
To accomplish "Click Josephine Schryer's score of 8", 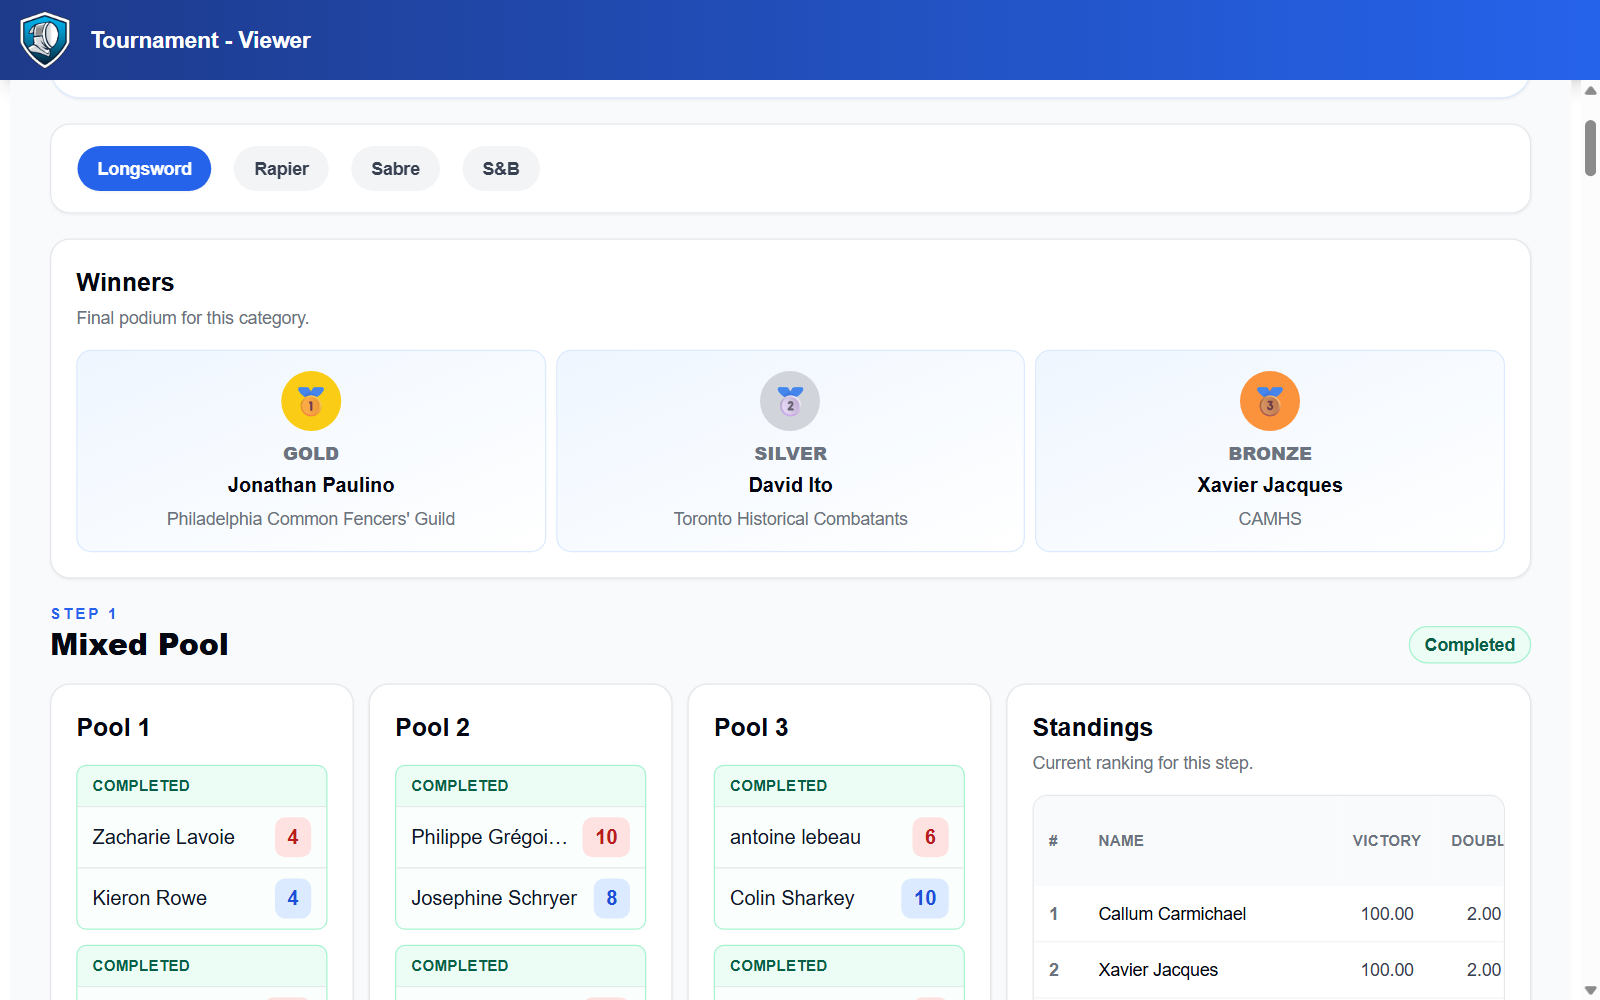I will 612,898.
